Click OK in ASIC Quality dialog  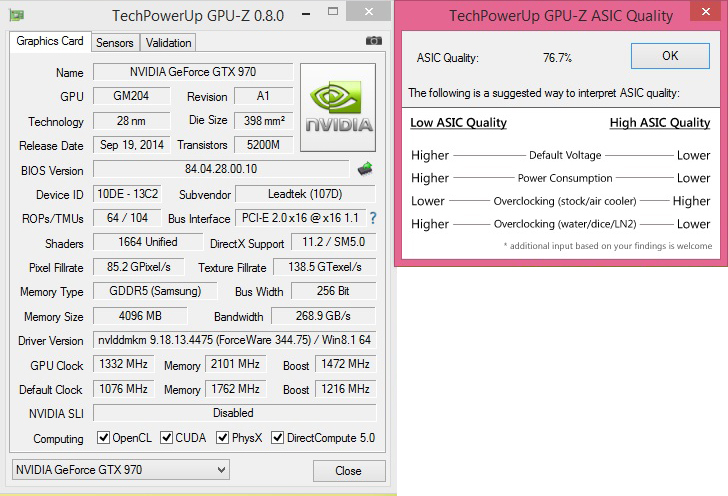tap(670, 56)
